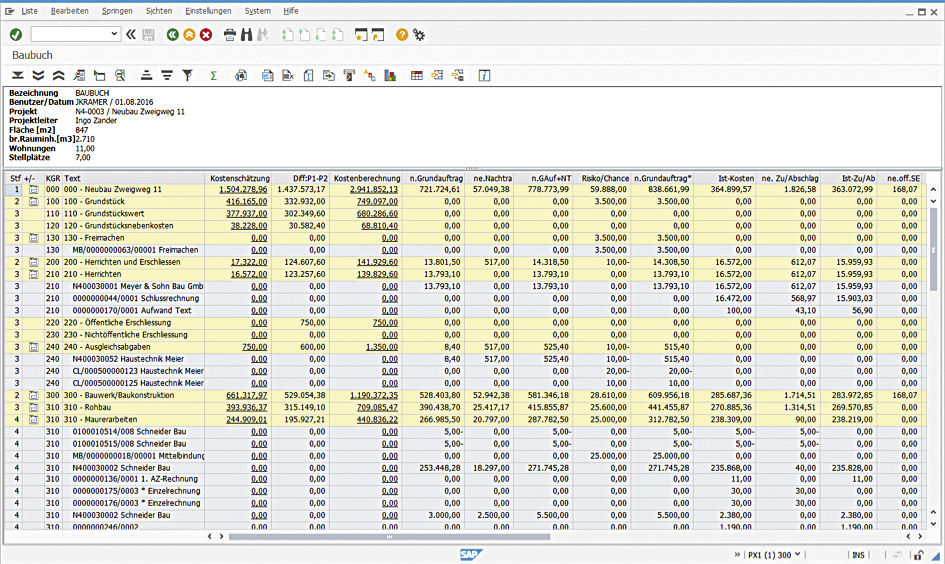Click the Set filter funnel icon
The image size is (945, 564).
[187, 75]
